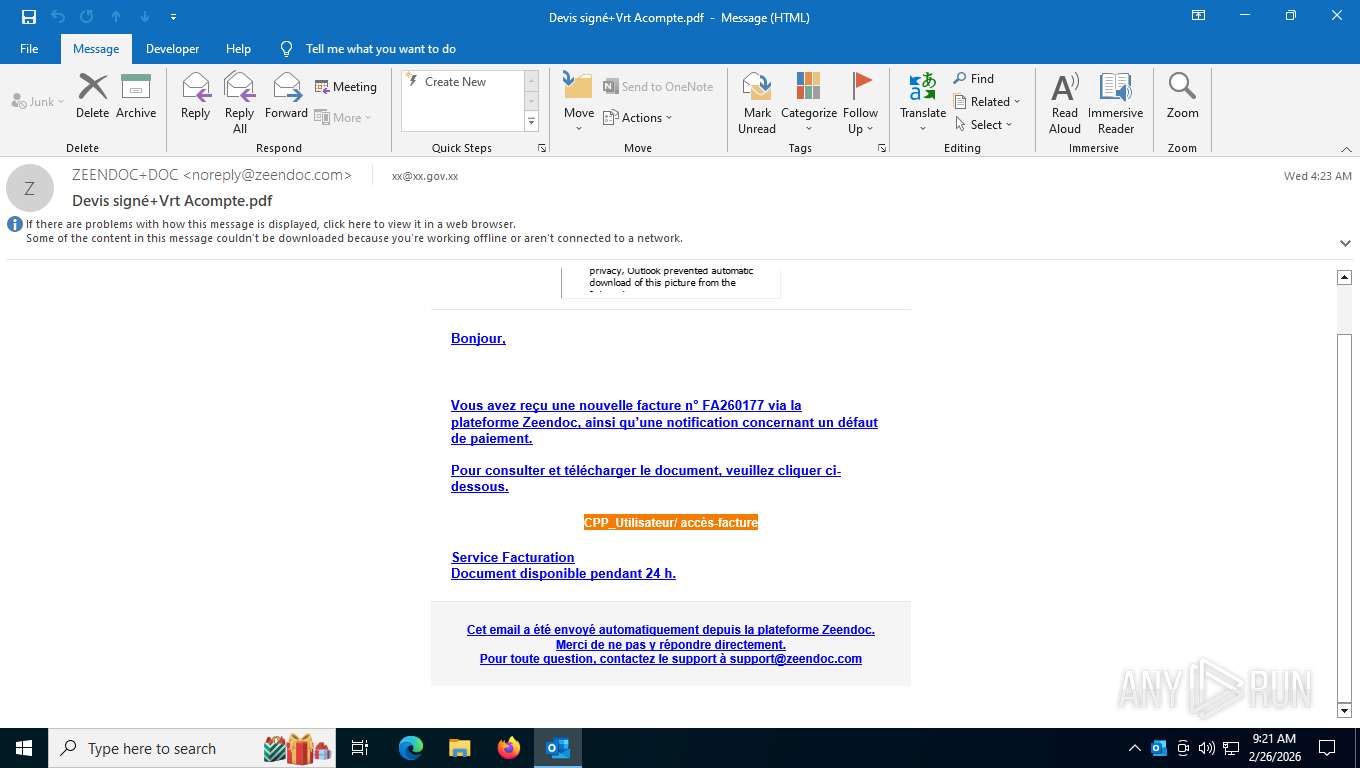Send to OneNote

658,87
